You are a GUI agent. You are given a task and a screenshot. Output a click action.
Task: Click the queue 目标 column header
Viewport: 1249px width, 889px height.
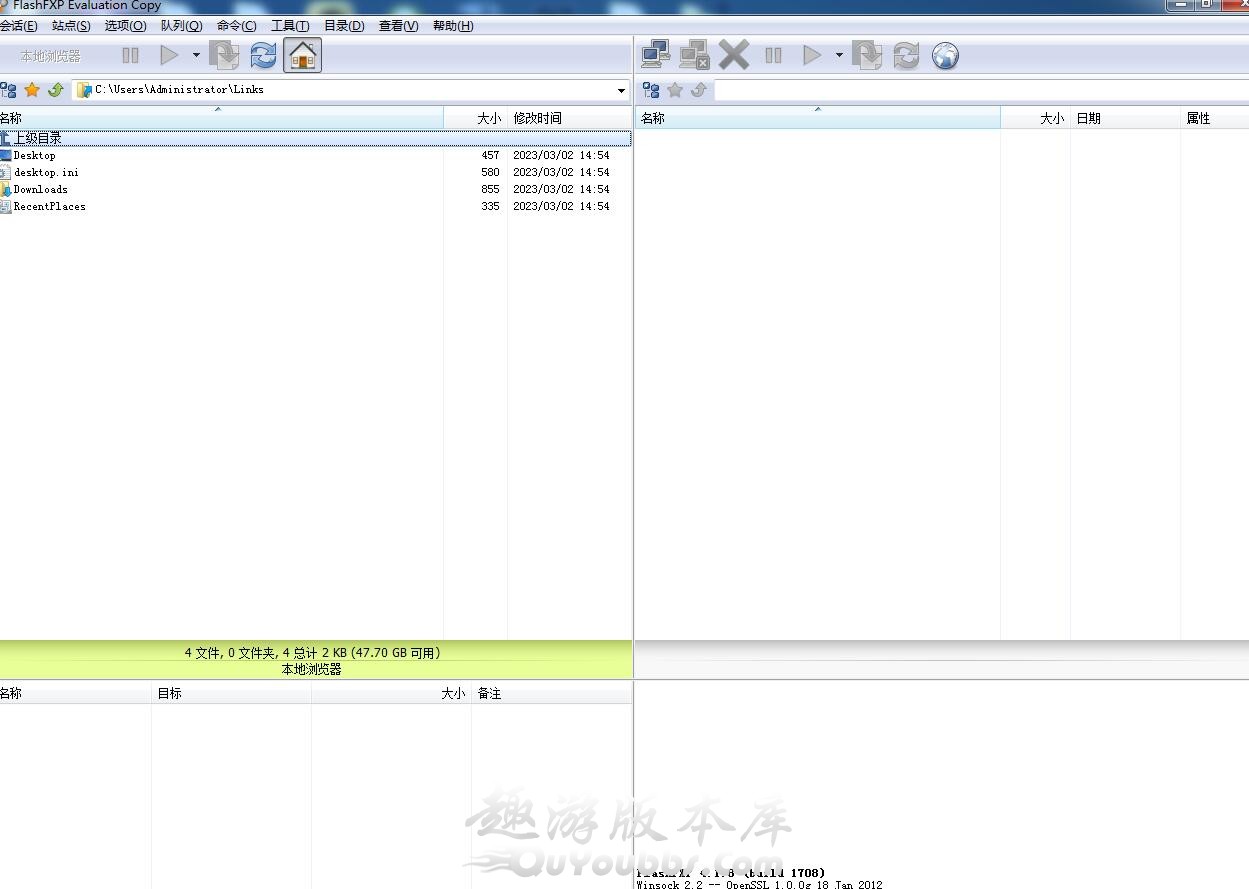pos(231,693)
